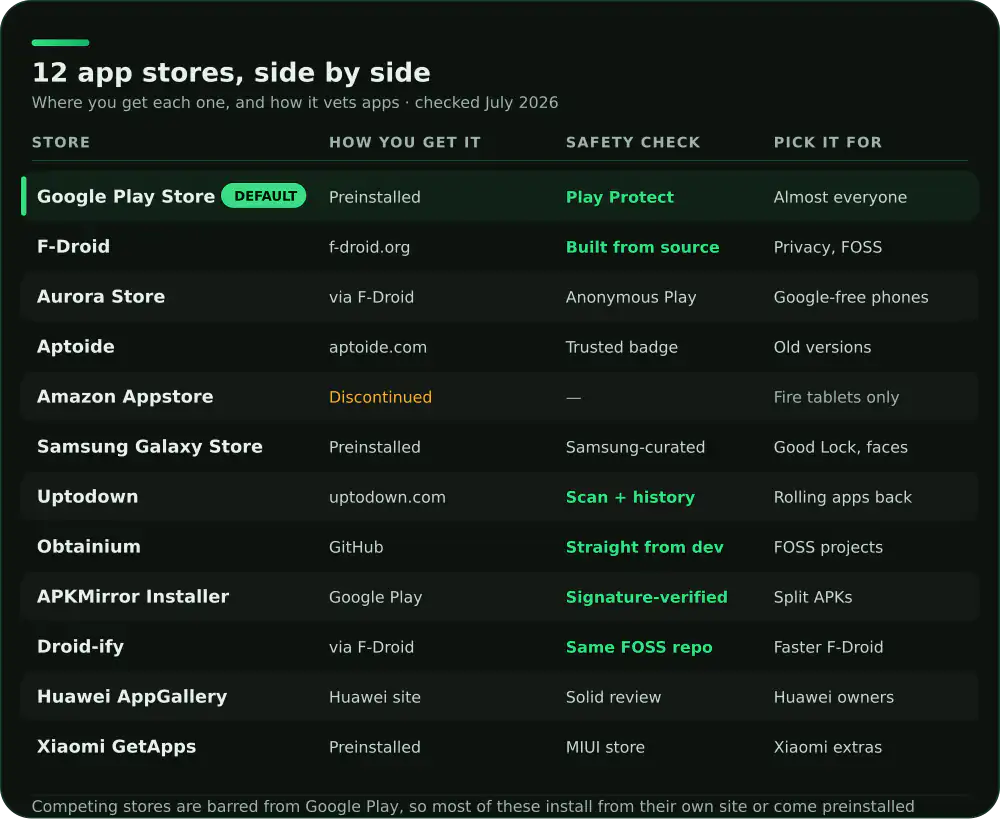The width and height of the screenshot is (1000, 819).
Task: Click the Fire tablets only cell
Action: (836, 397)
